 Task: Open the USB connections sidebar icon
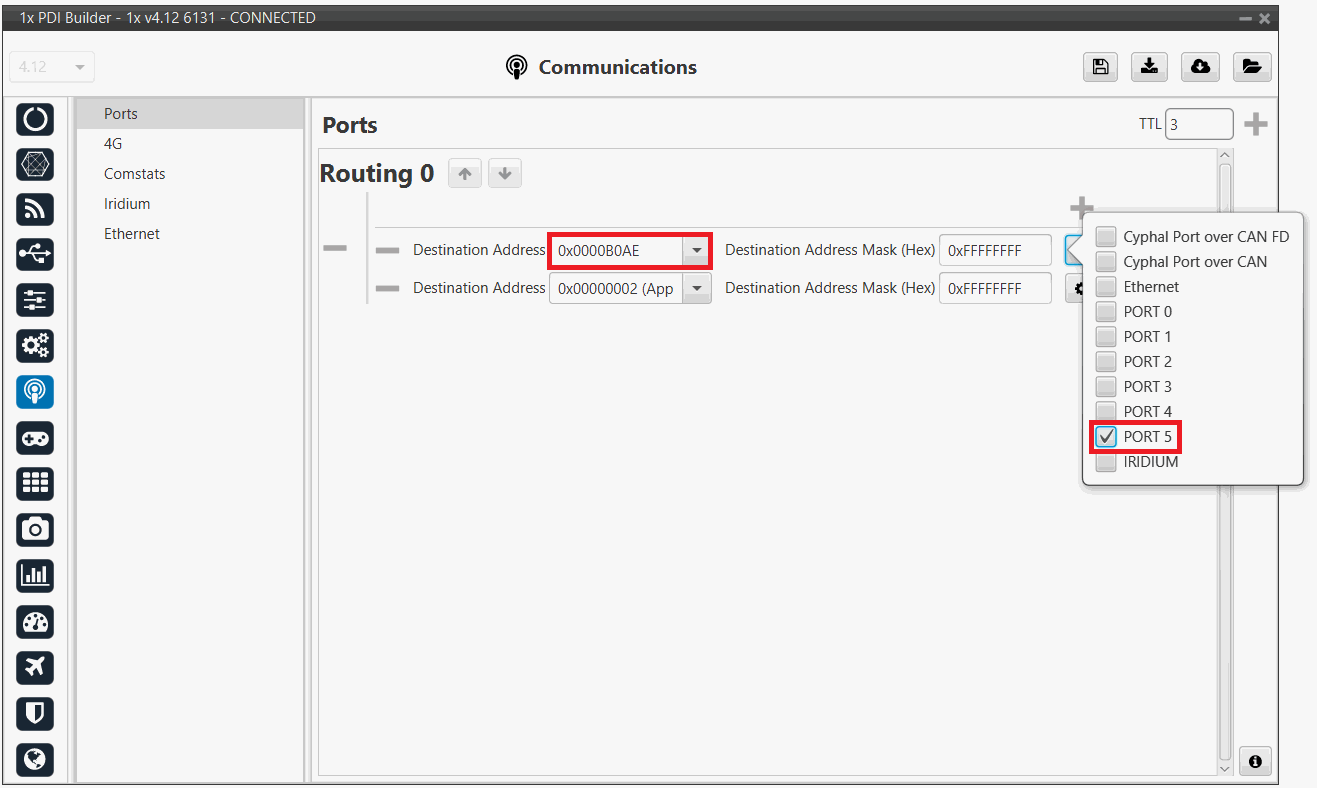point(35,255)
